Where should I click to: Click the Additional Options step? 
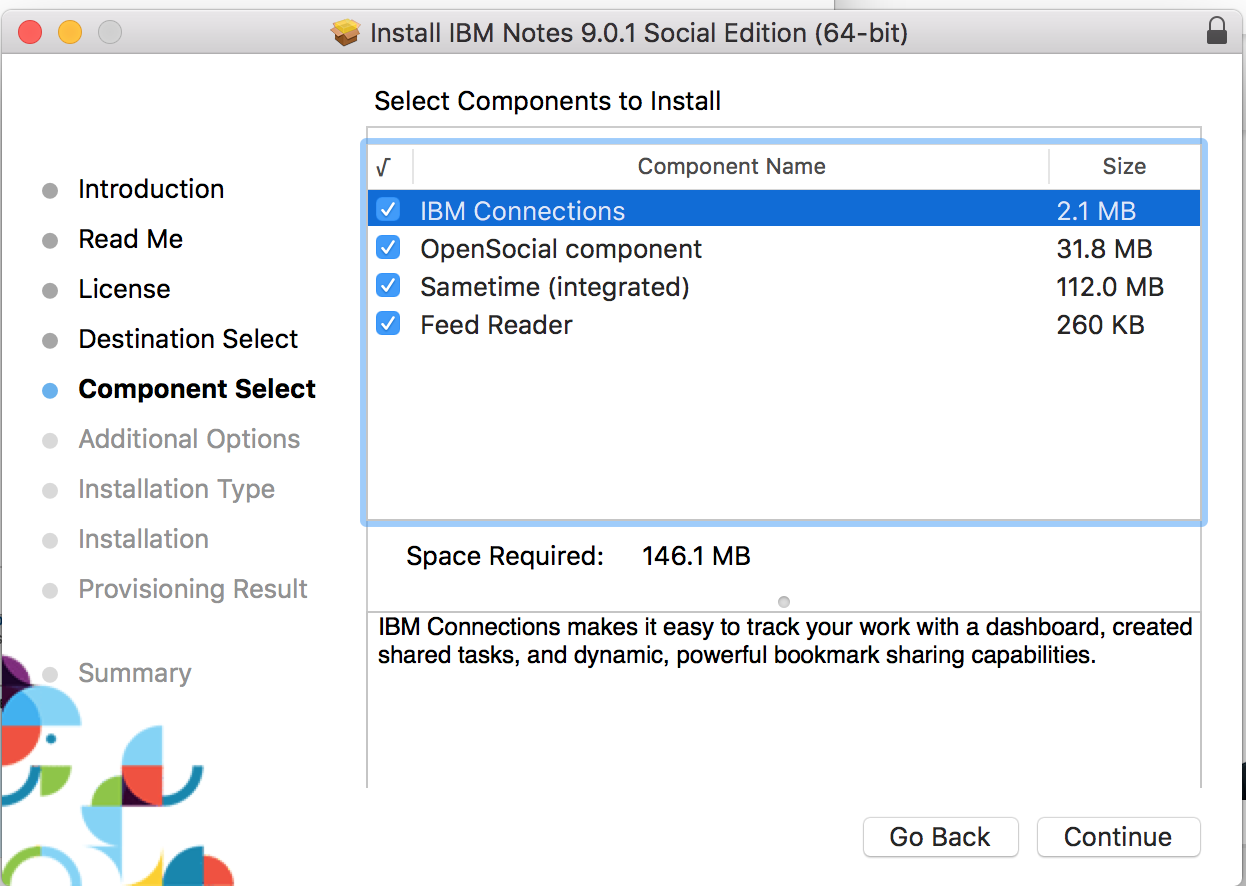(x=189, y=439)
